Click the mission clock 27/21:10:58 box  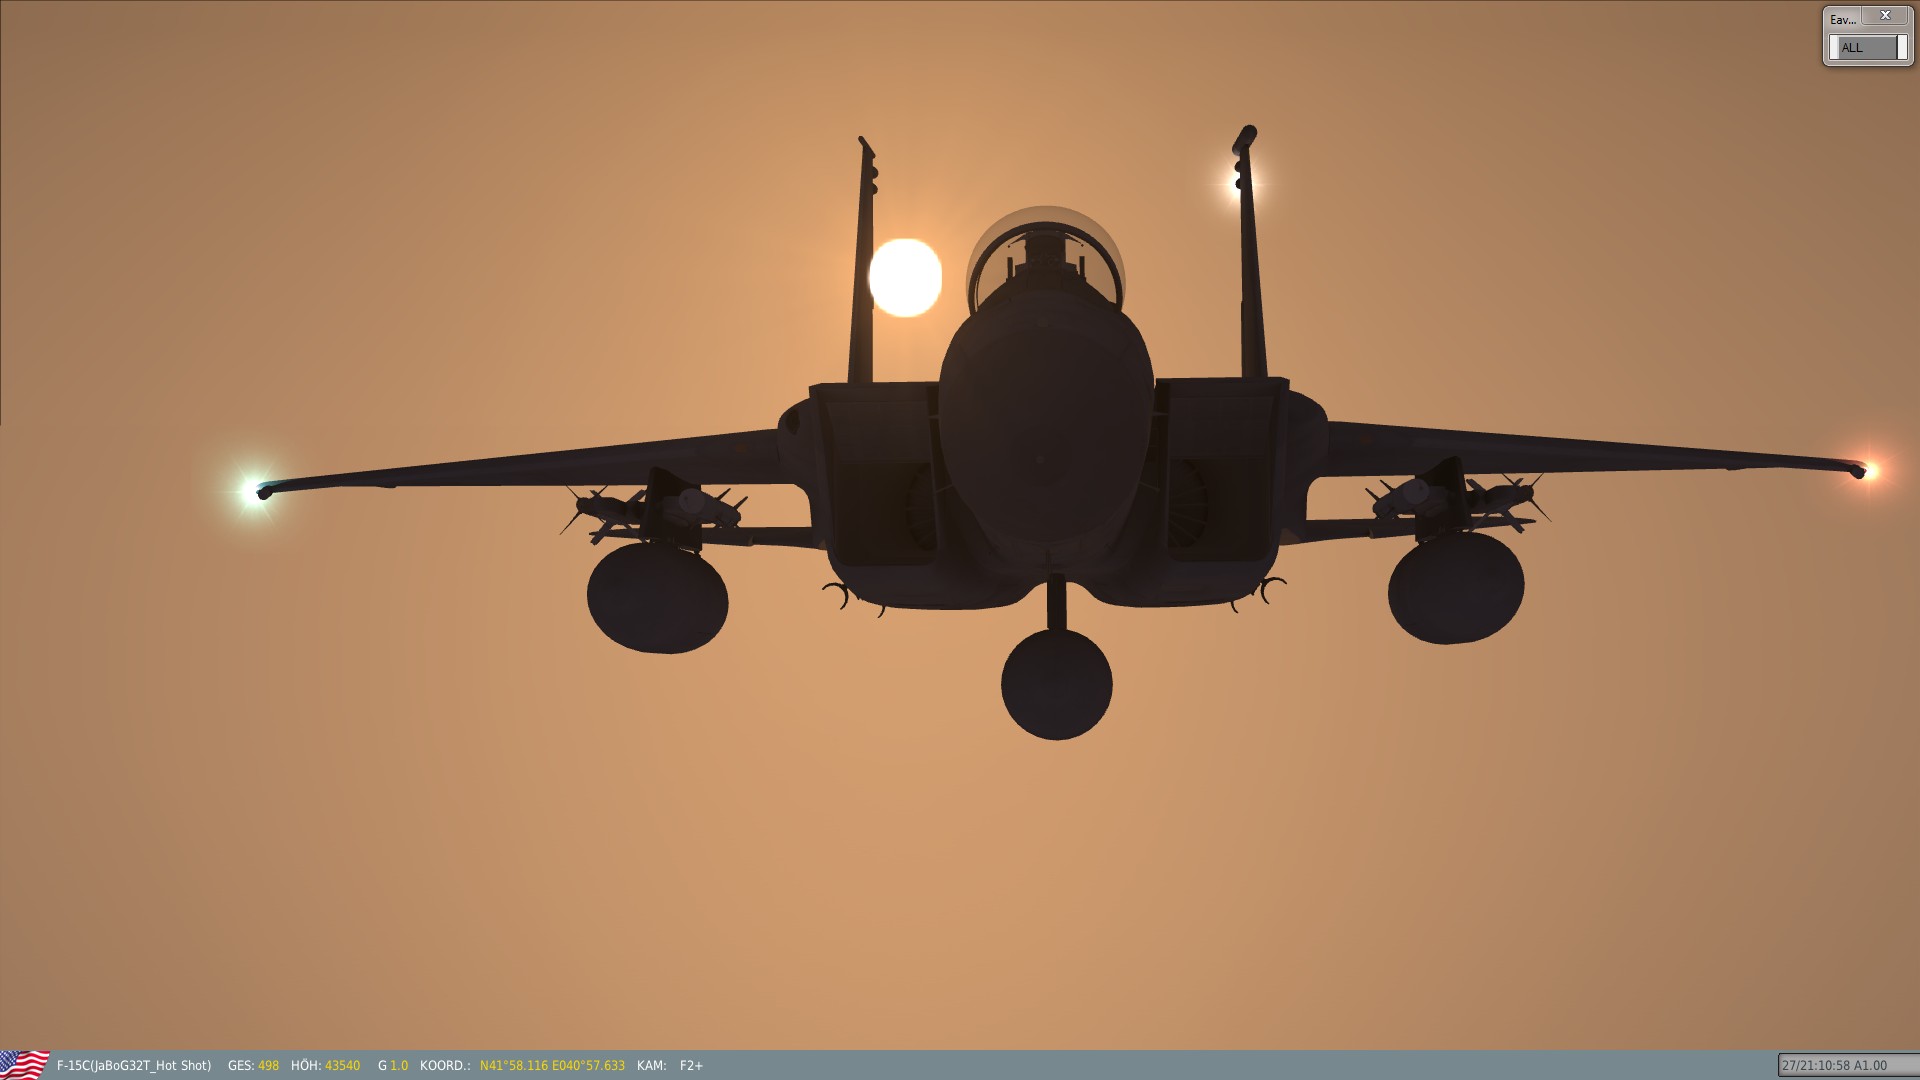(x=1848, y=1066)
